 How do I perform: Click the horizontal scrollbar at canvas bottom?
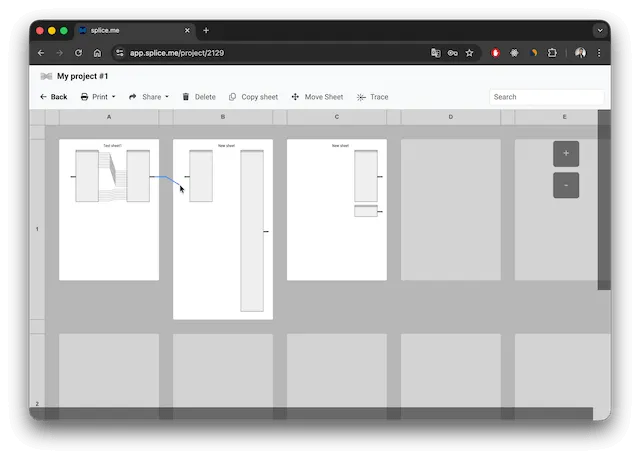(311, 413)
